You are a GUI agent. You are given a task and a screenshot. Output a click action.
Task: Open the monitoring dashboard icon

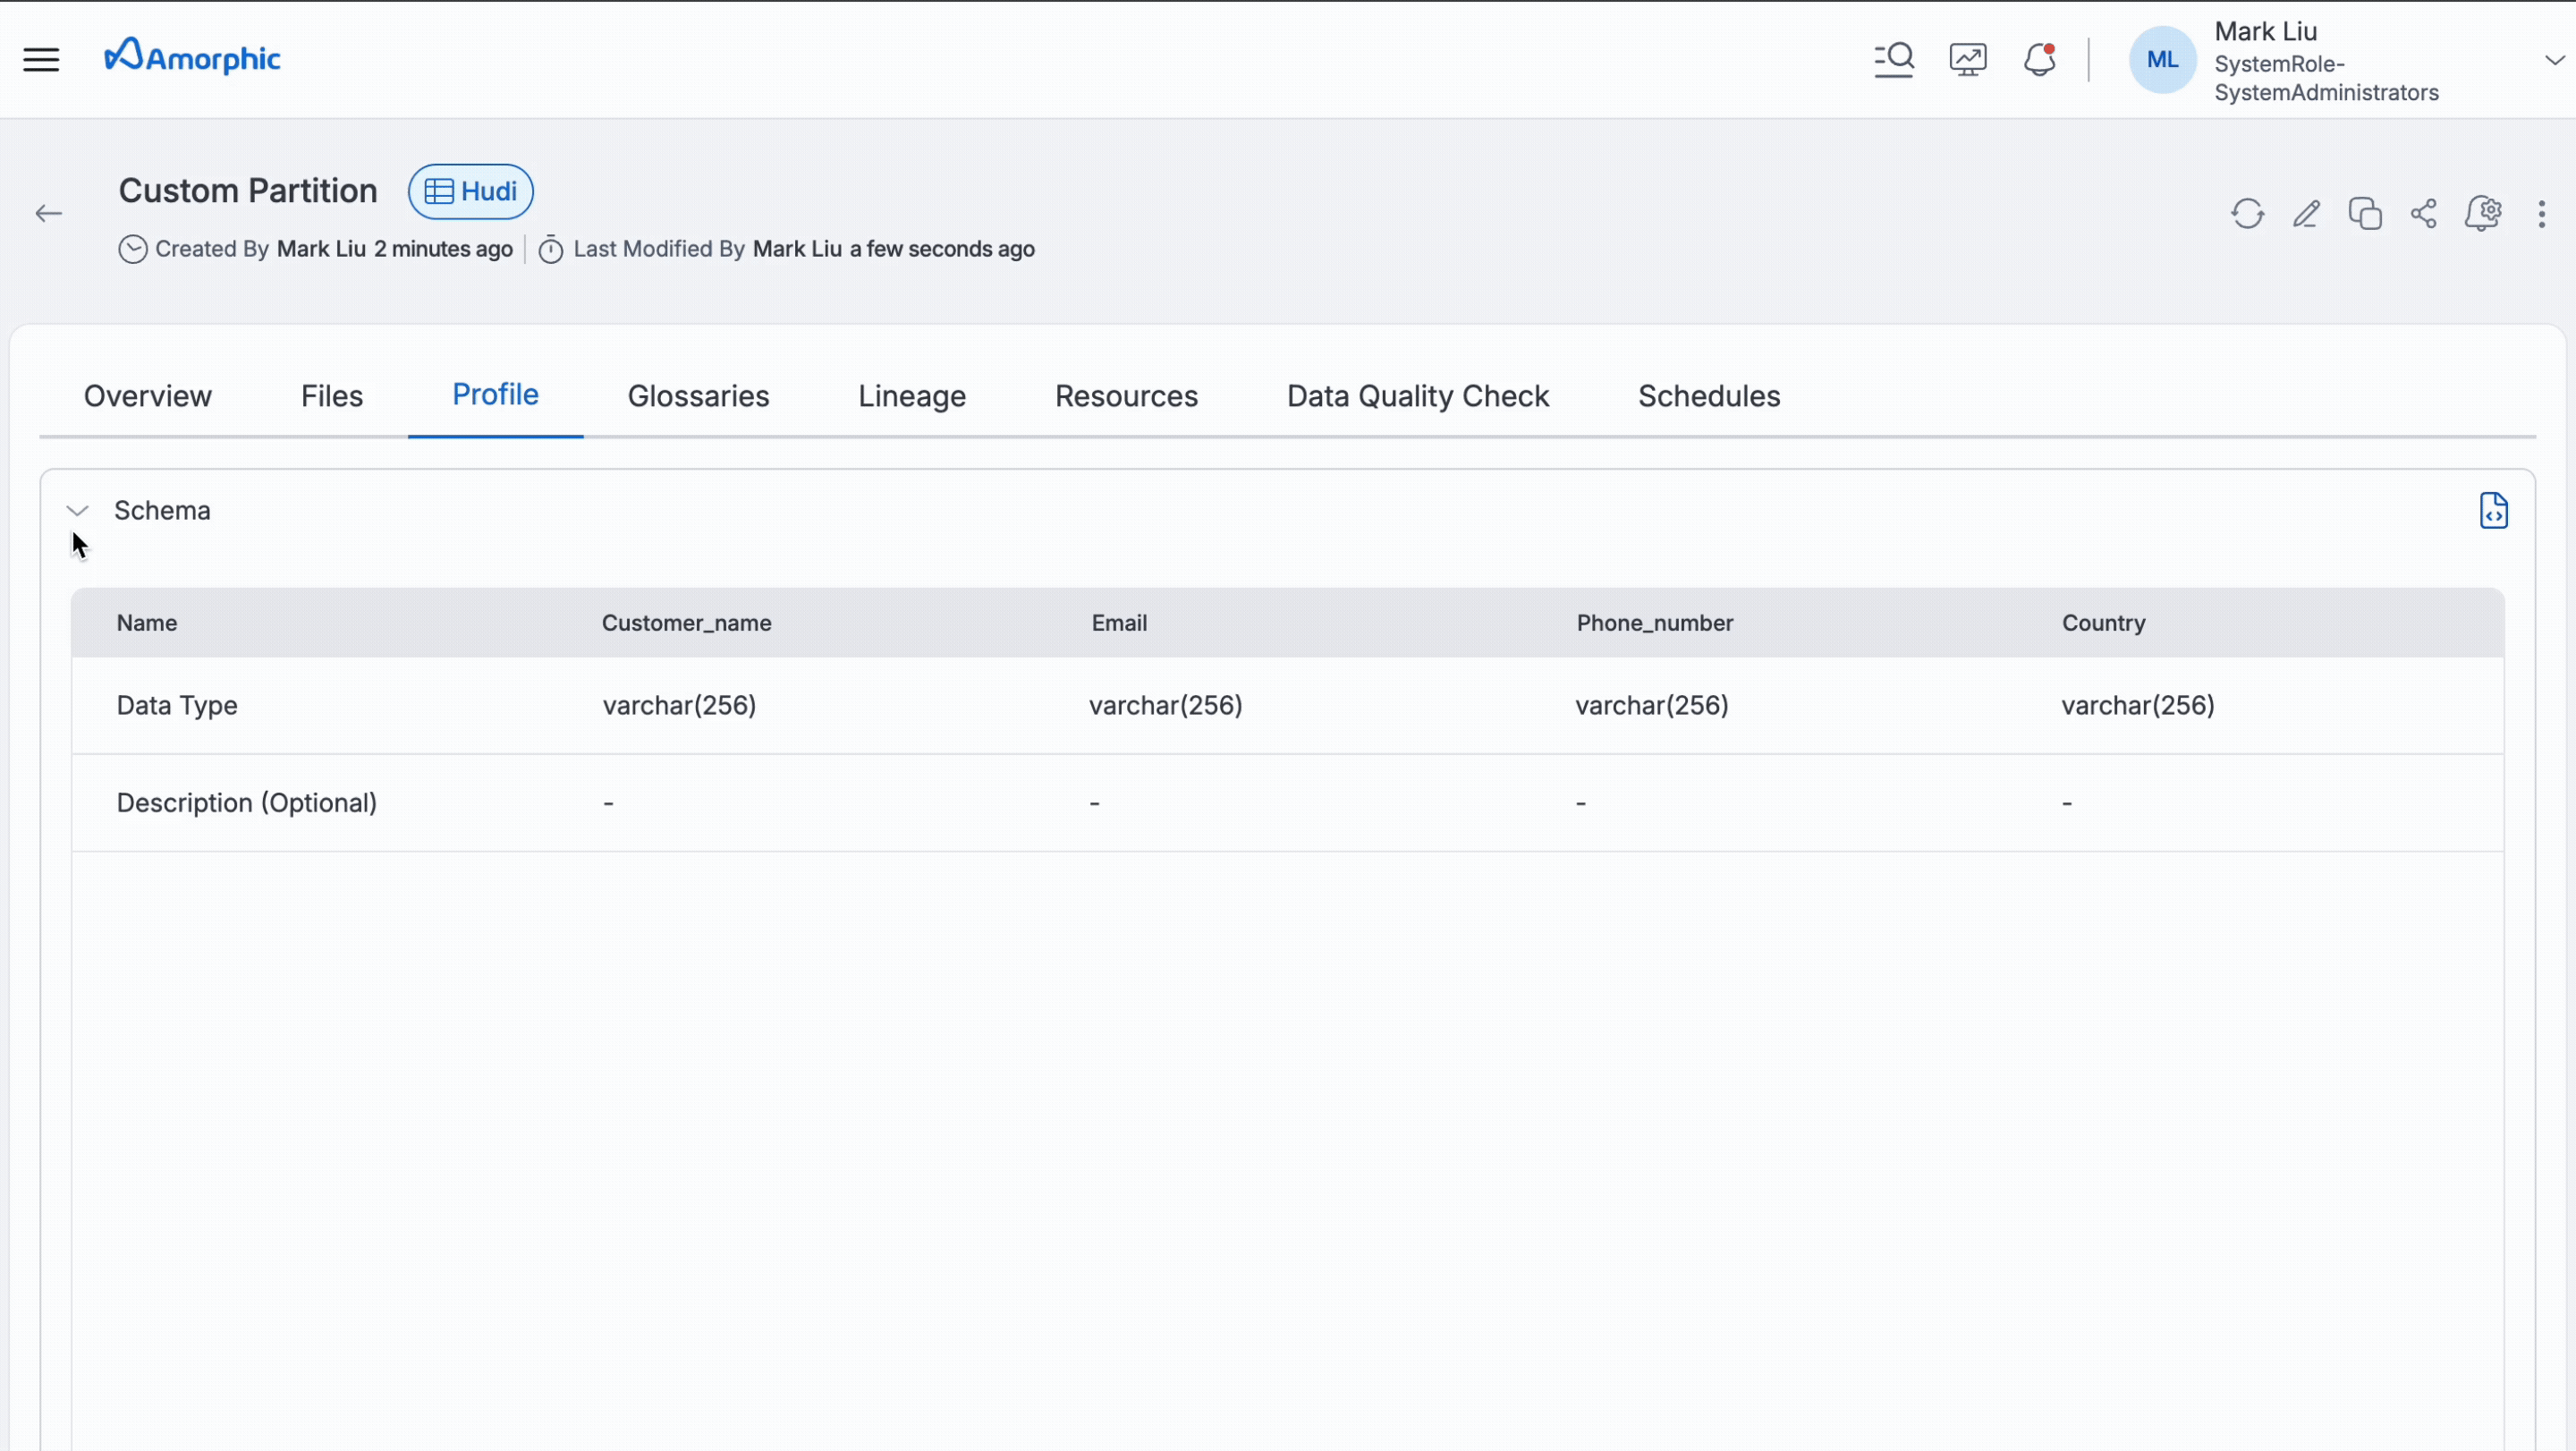pyautogui.click(x=1967, y=59)
